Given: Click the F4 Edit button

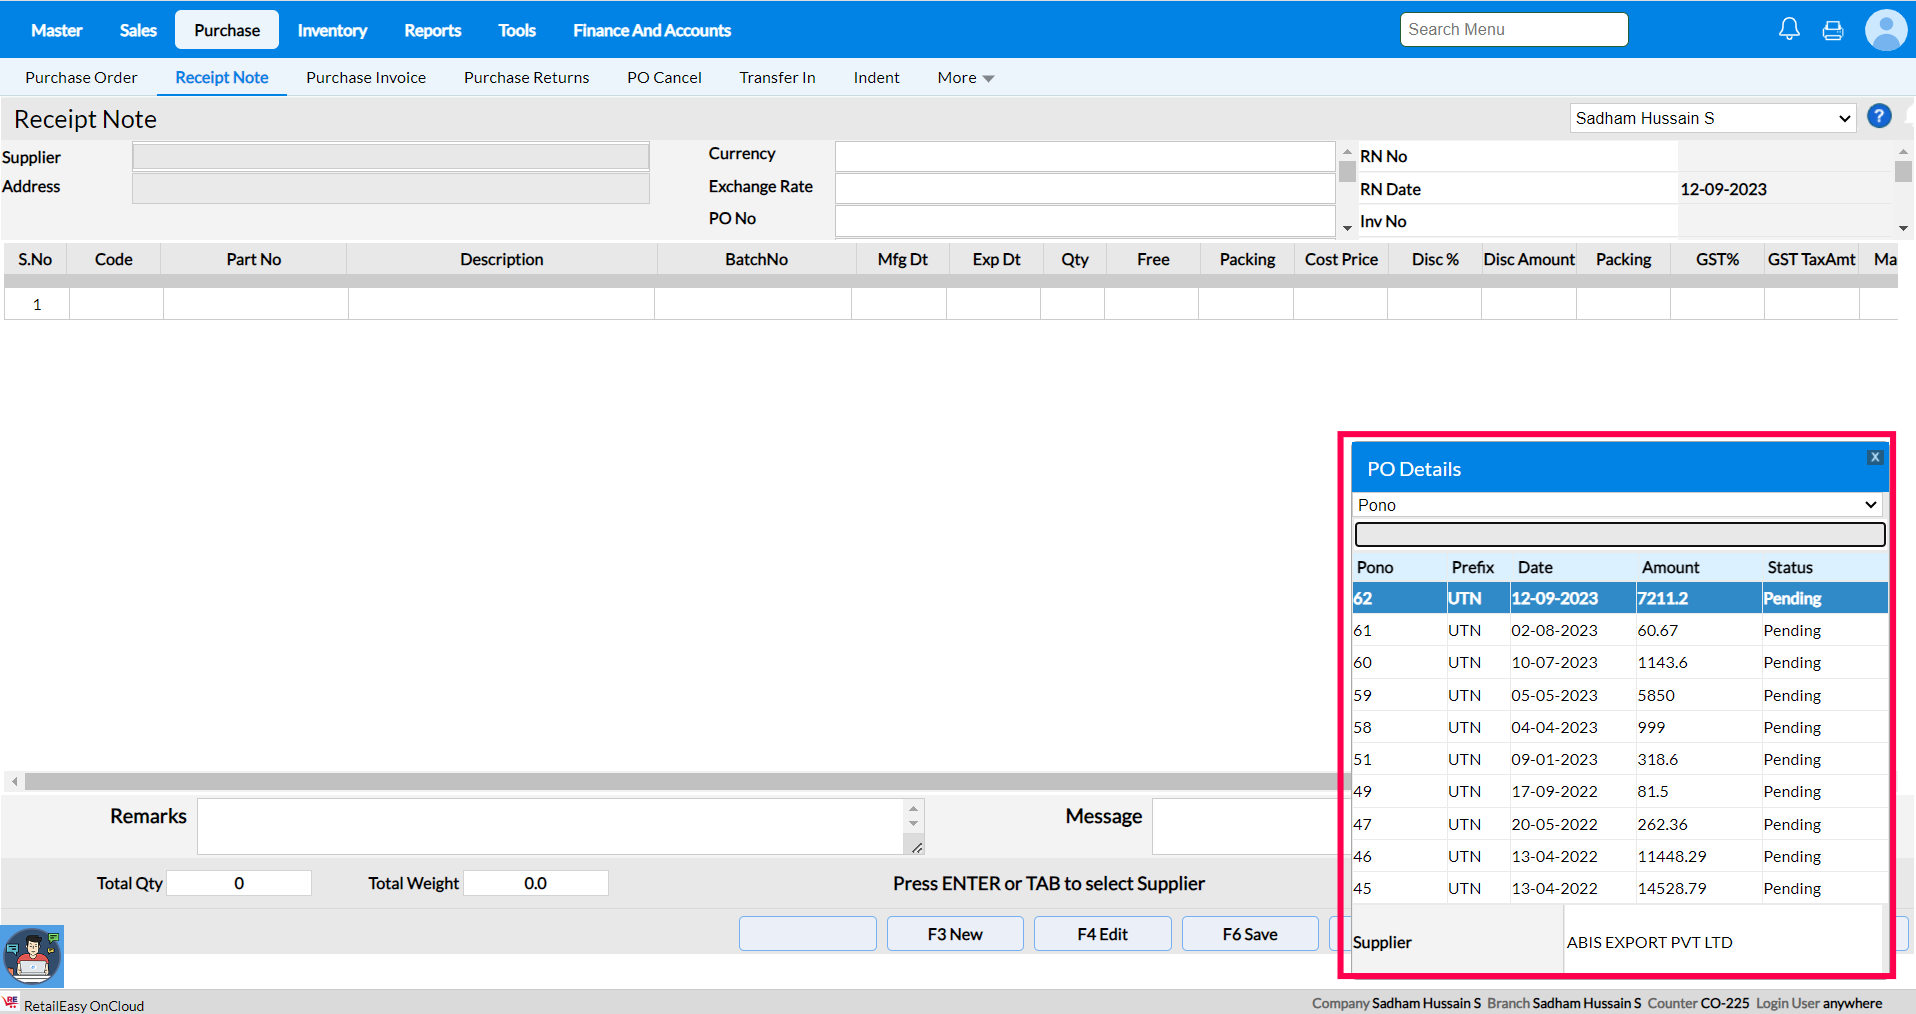Looking at the screenshot, I should coord(1102,934).
